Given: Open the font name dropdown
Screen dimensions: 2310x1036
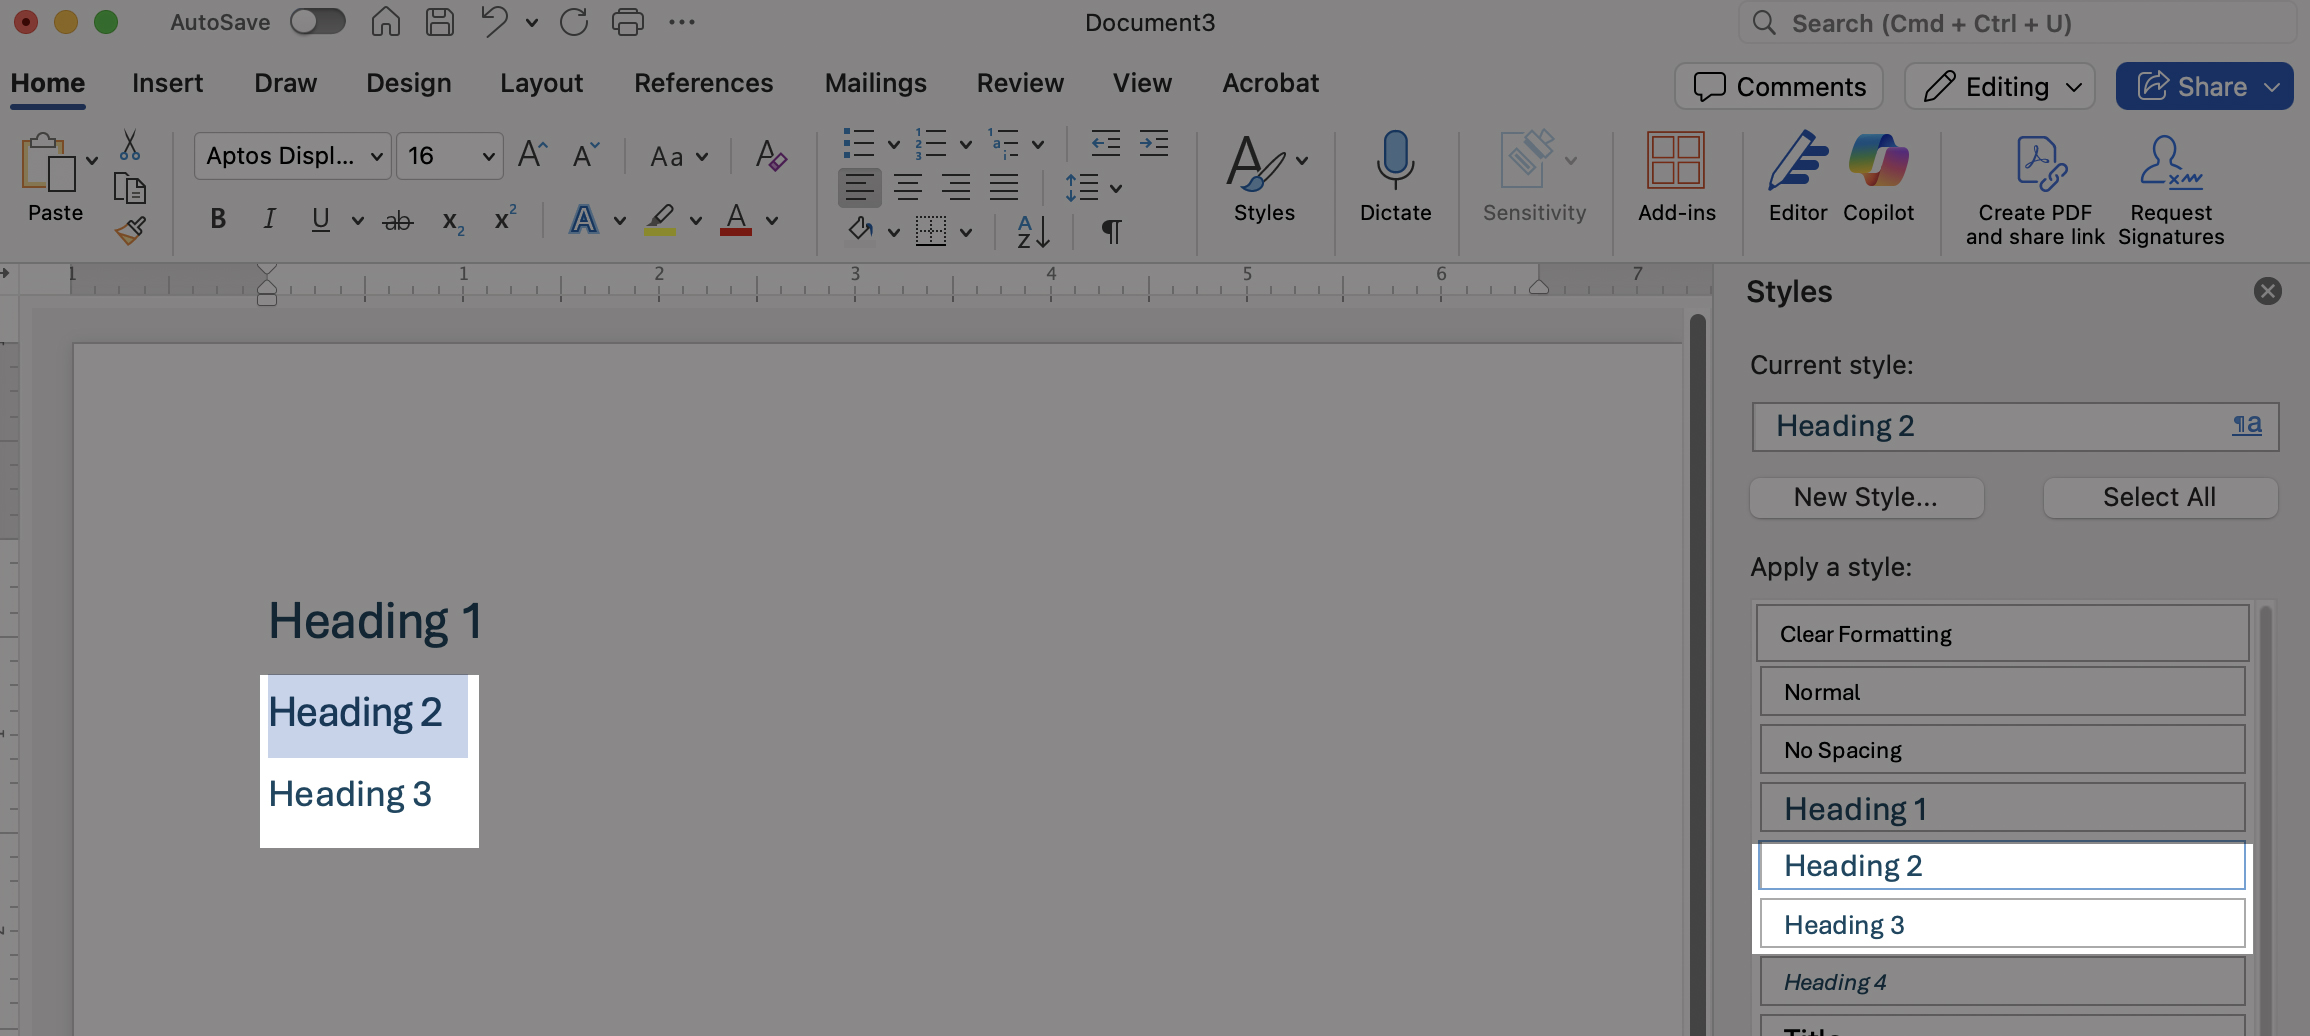Looking at the screenshot, I should point(377,157).
